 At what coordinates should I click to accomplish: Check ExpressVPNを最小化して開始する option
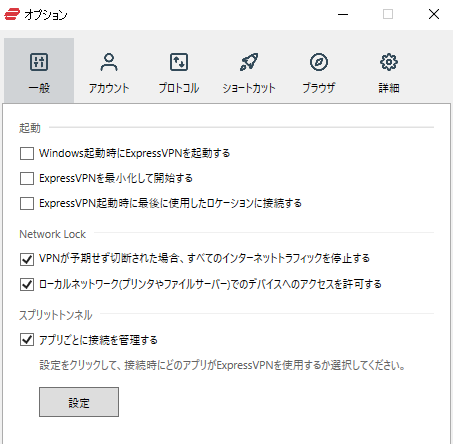[27, 178]
